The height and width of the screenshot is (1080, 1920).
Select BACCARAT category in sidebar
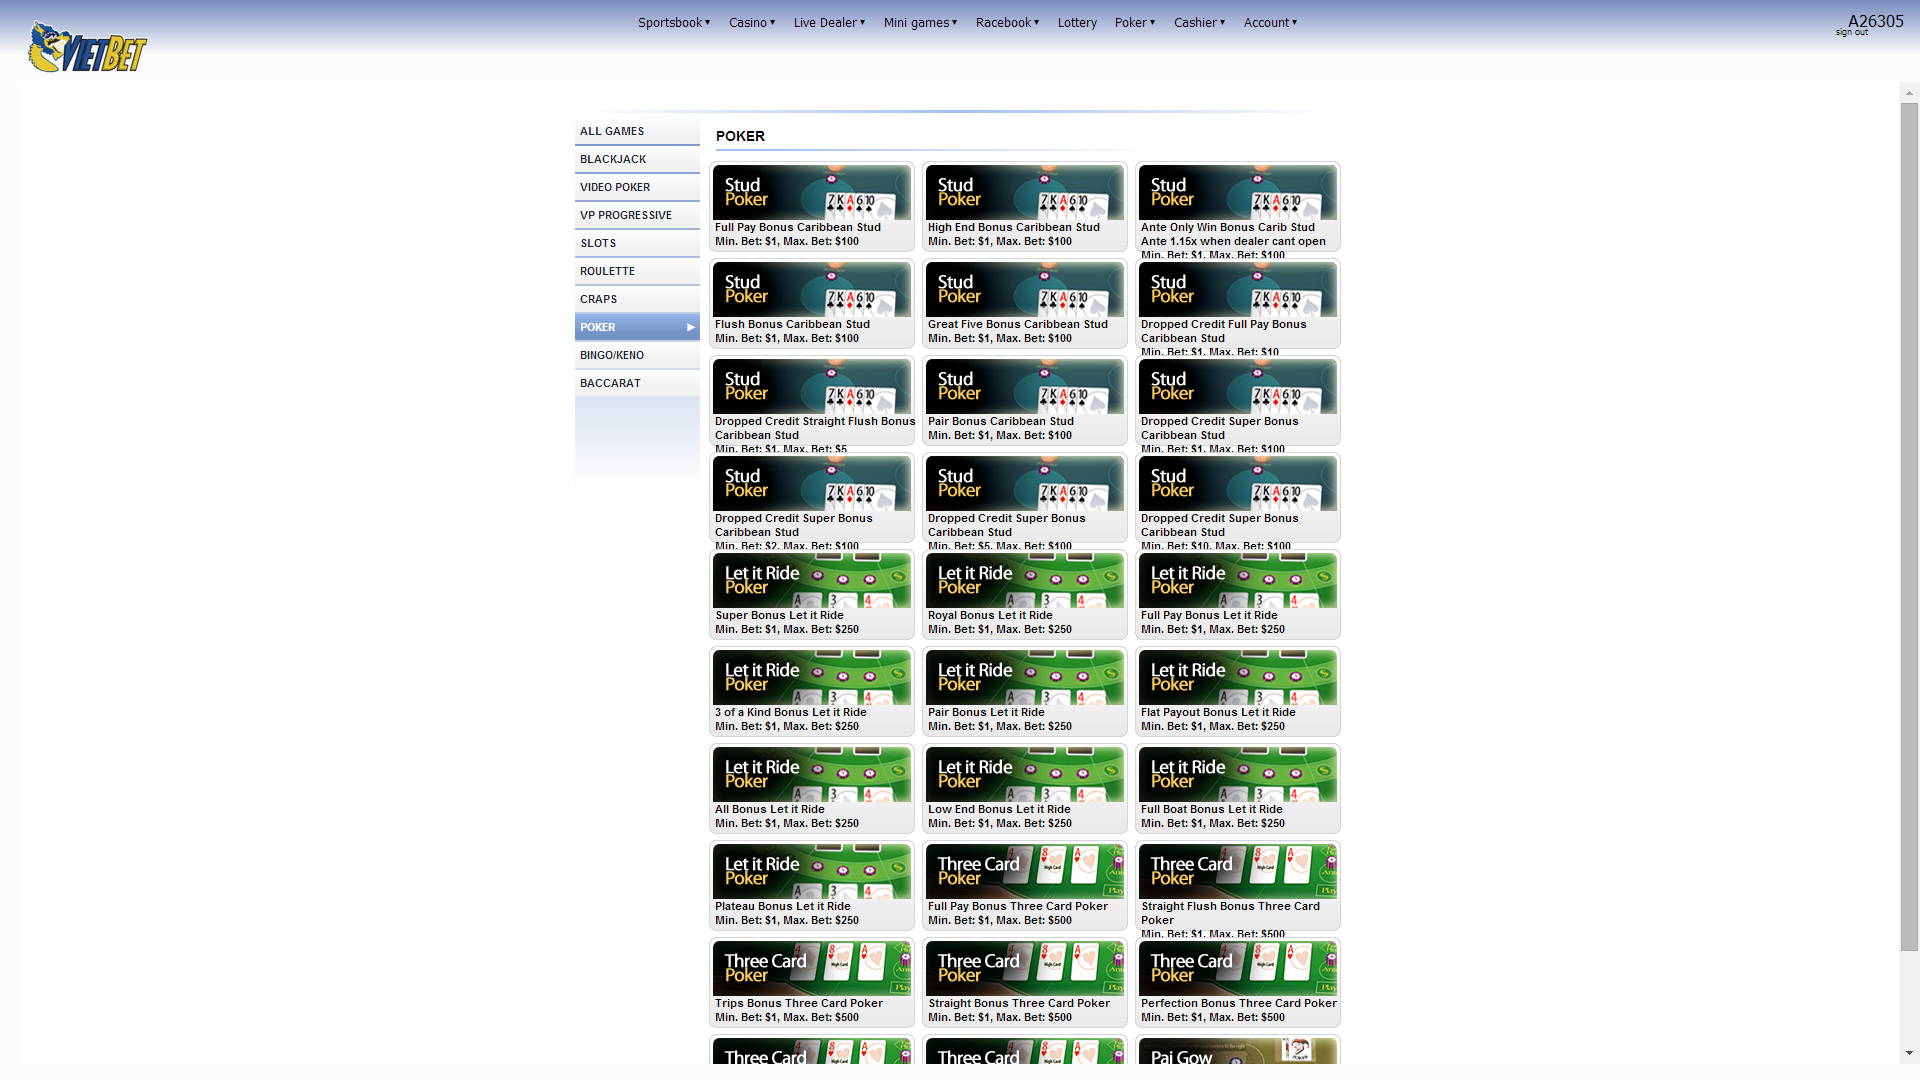coord(637,383)
